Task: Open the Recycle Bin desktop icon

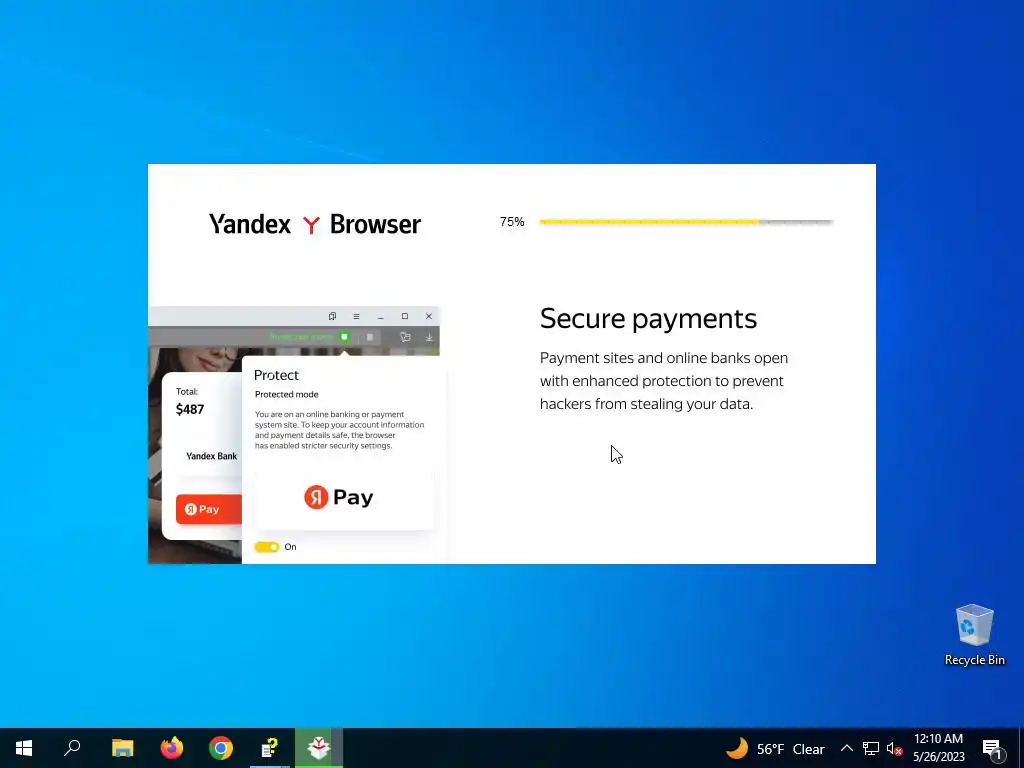Action: [x=974, y=635]
